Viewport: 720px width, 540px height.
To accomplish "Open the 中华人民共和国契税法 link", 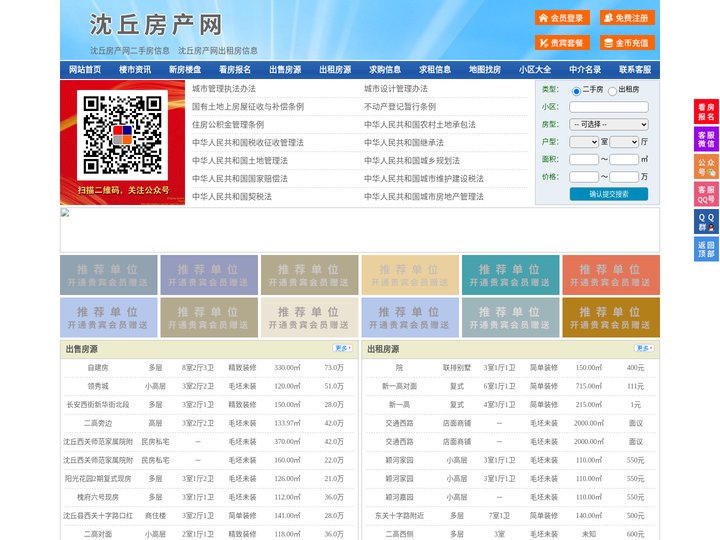I will (232, 196).
